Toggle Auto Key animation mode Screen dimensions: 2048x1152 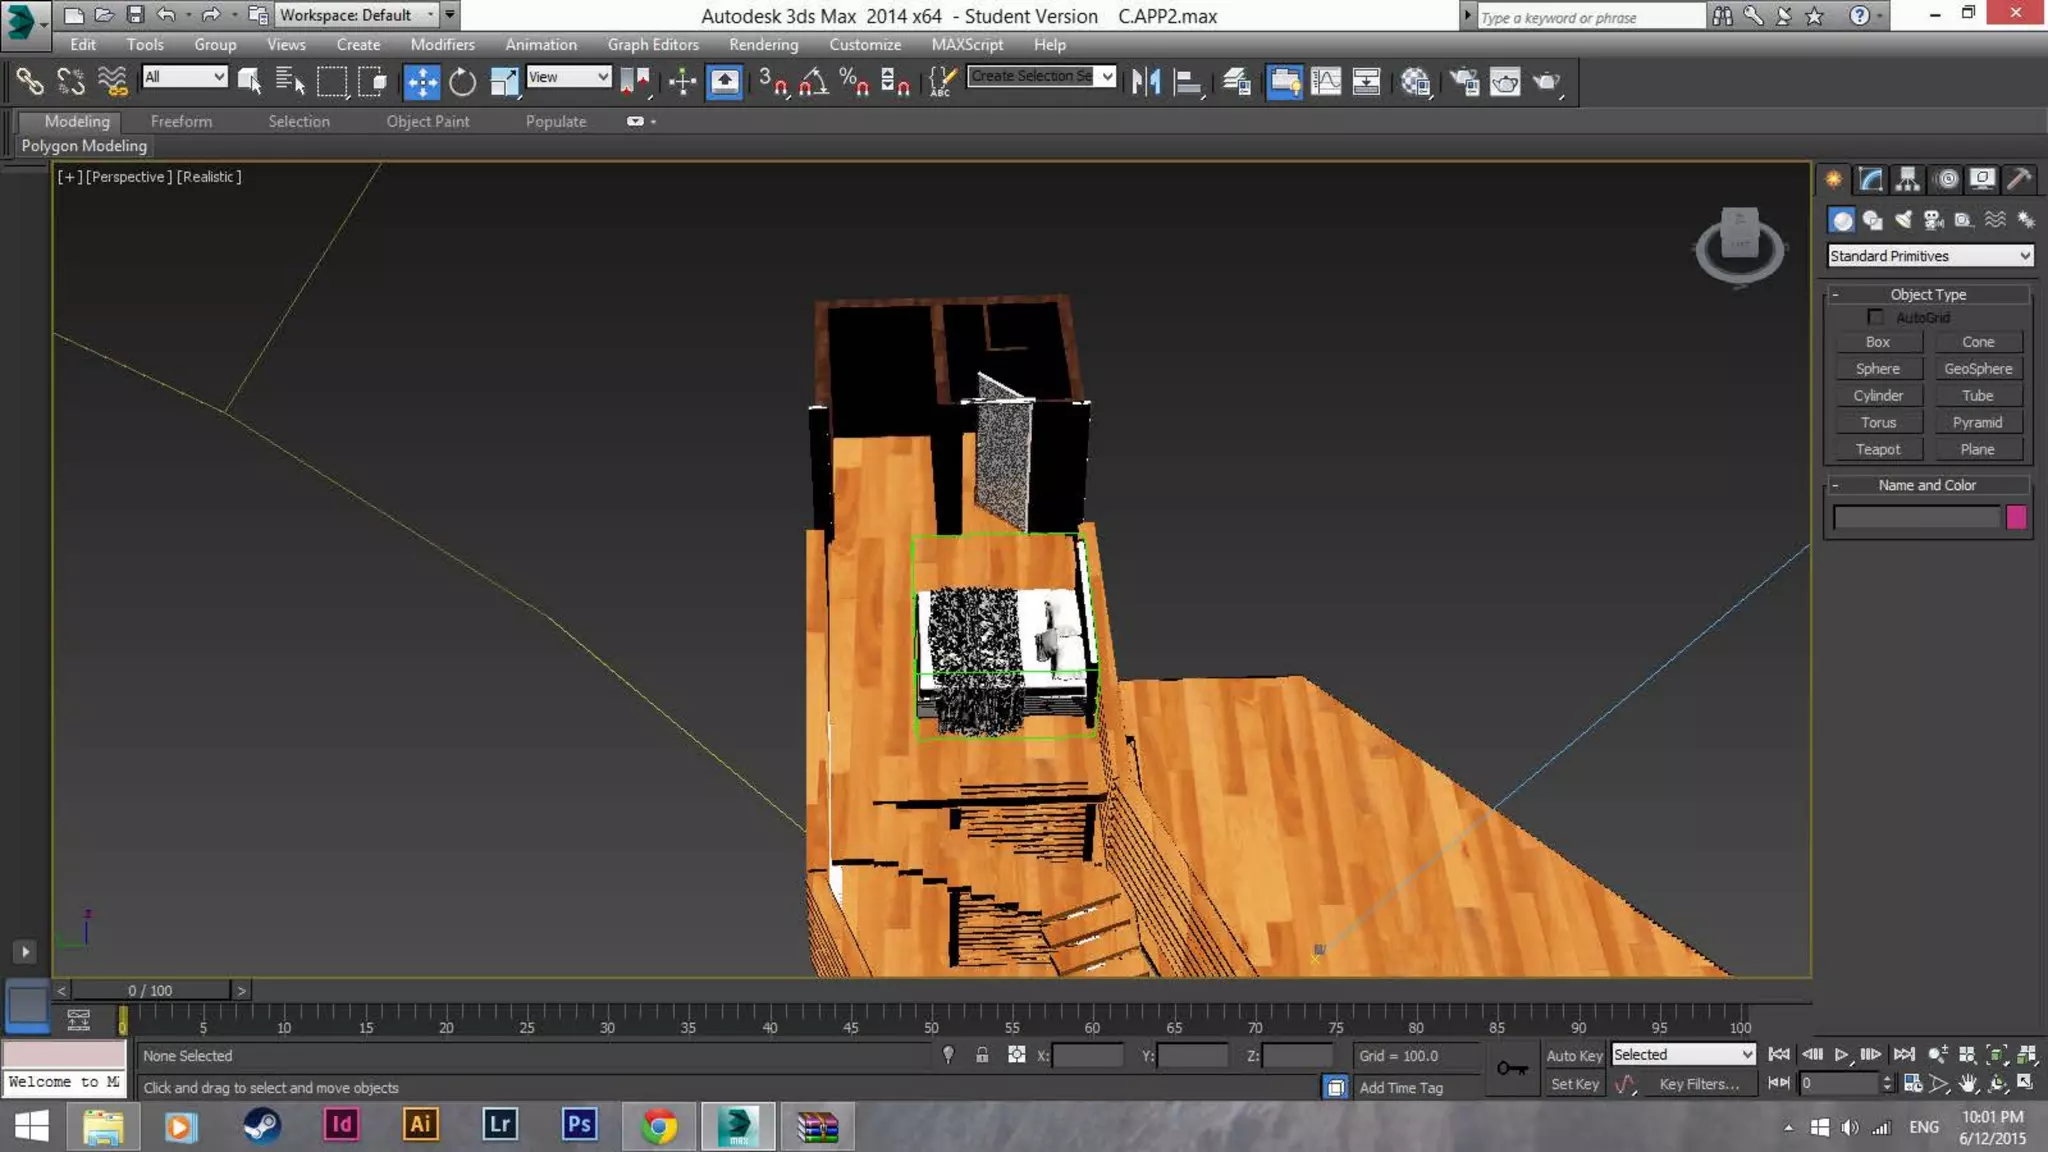[1574, 1055]
